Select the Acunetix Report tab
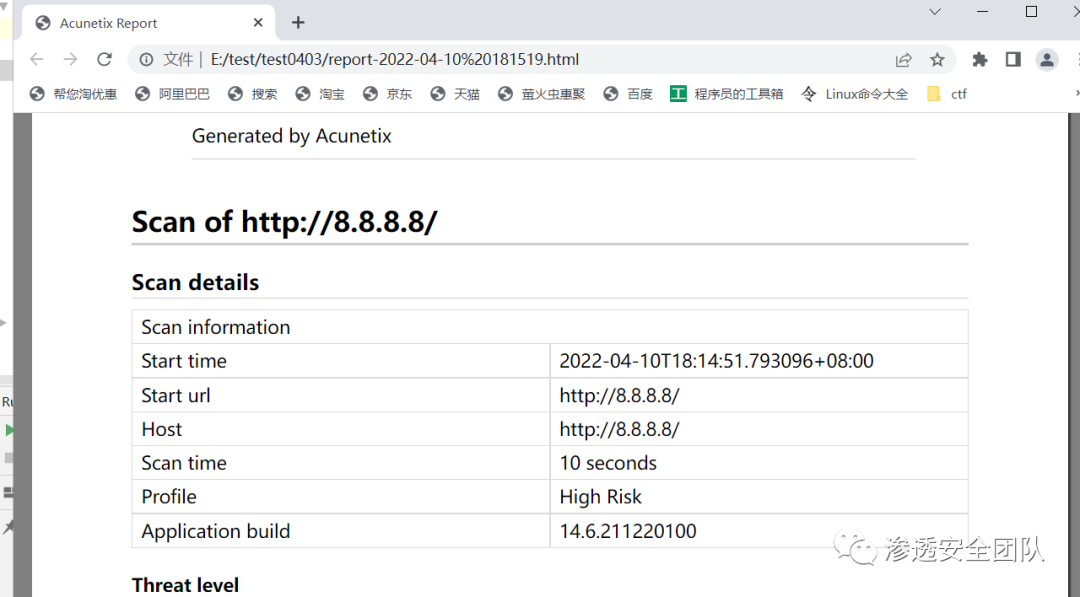This screenshot has width=1080, height=597. pyautogui.click(x=149, y=23)
